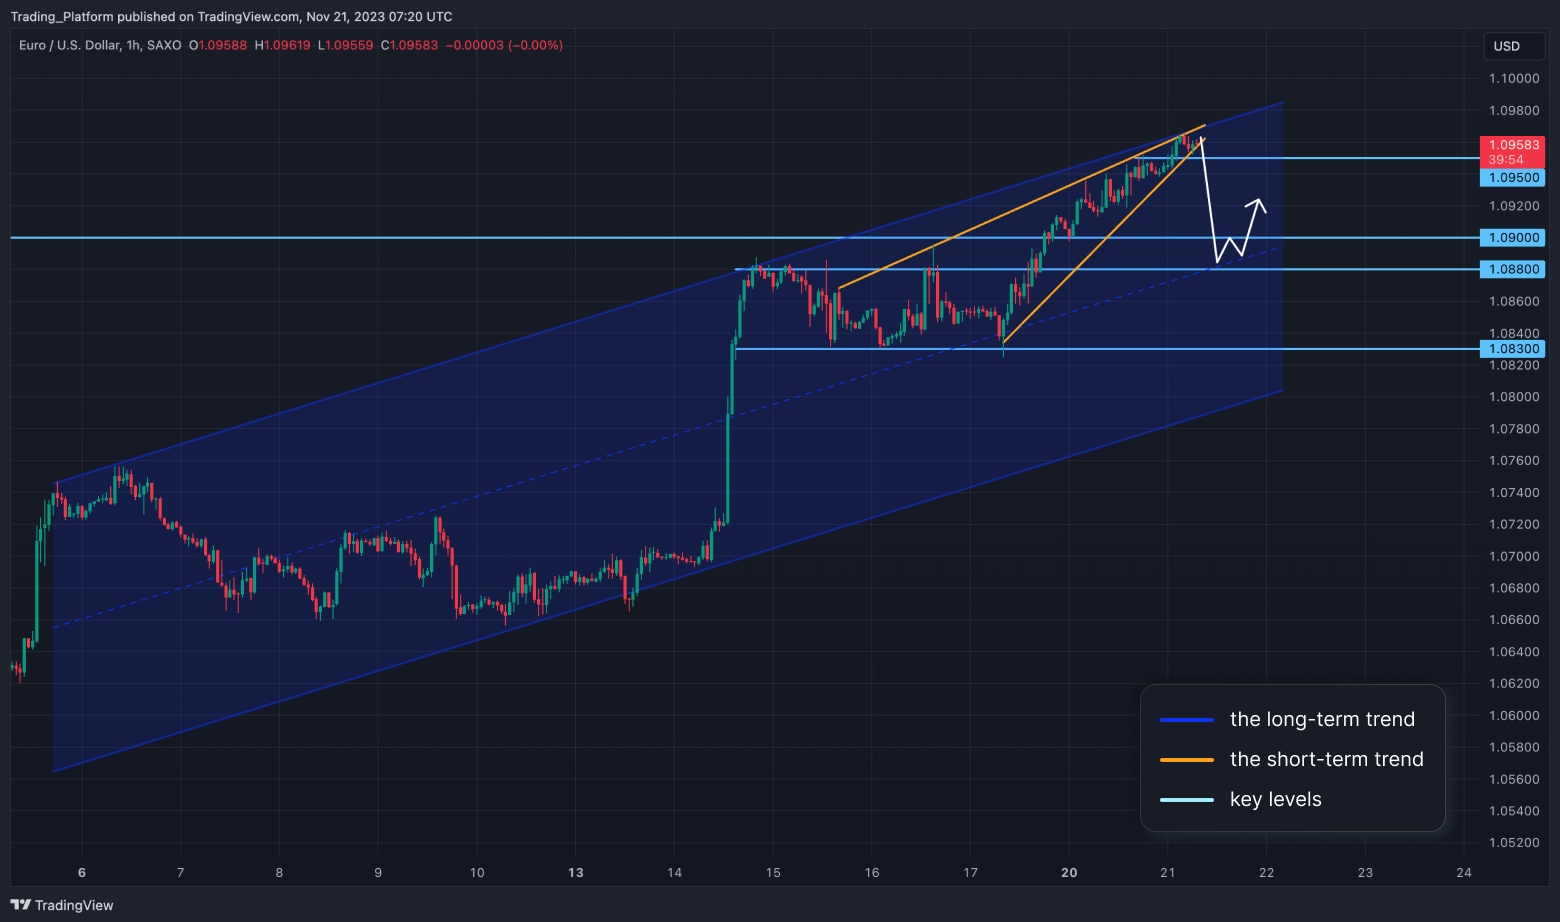Screen dimensions: 1560x922
Task: Click date 13 on the time axis
Action: (576, 872)
